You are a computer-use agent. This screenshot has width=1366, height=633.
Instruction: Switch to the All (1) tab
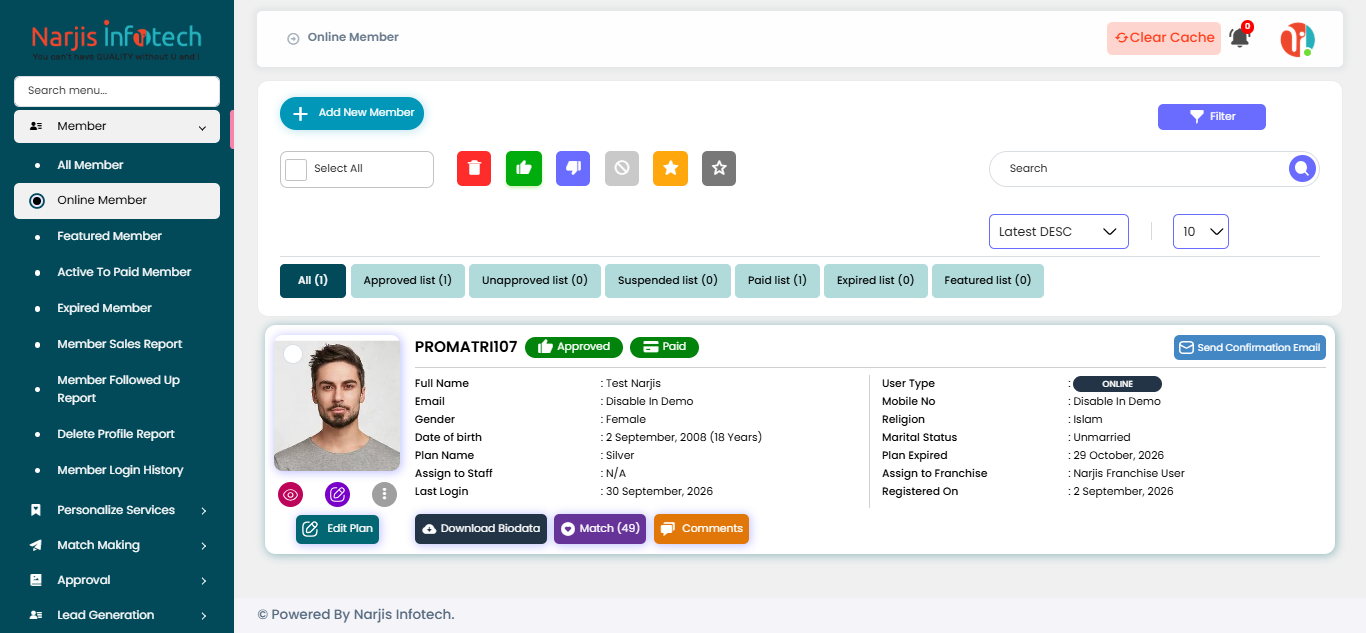coord(313,281)
